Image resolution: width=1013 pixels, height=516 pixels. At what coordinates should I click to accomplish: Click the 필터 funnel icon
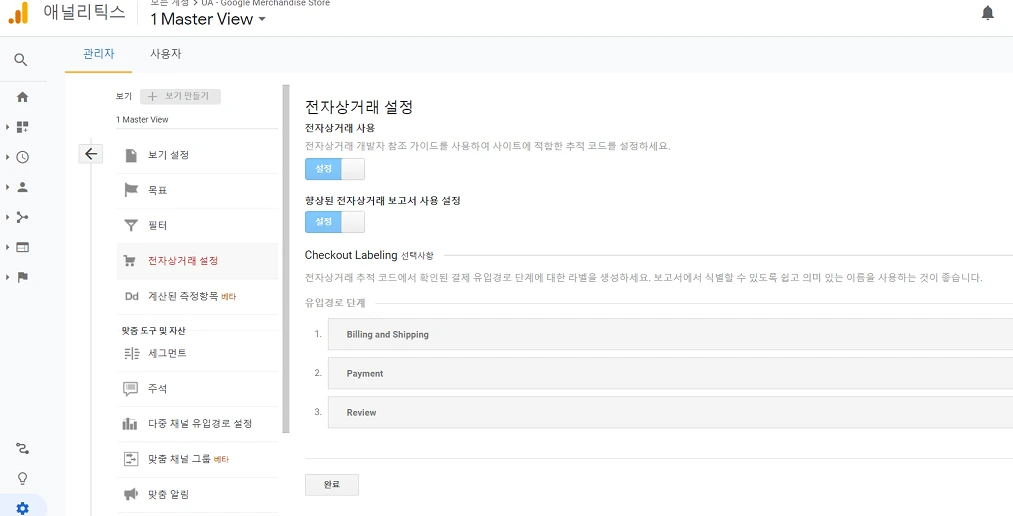[131, 225]
